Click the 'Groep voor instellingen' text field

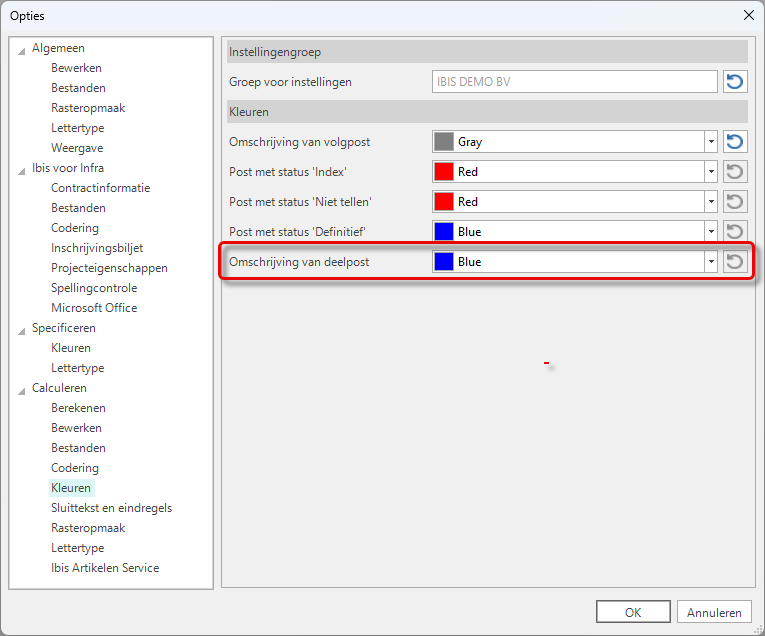pyautogui.click(x=574, y=82)
